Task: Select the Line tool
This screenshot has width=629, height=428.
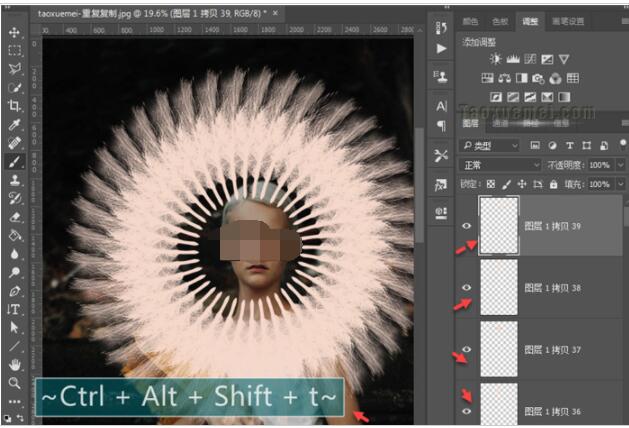Action: 14,346
